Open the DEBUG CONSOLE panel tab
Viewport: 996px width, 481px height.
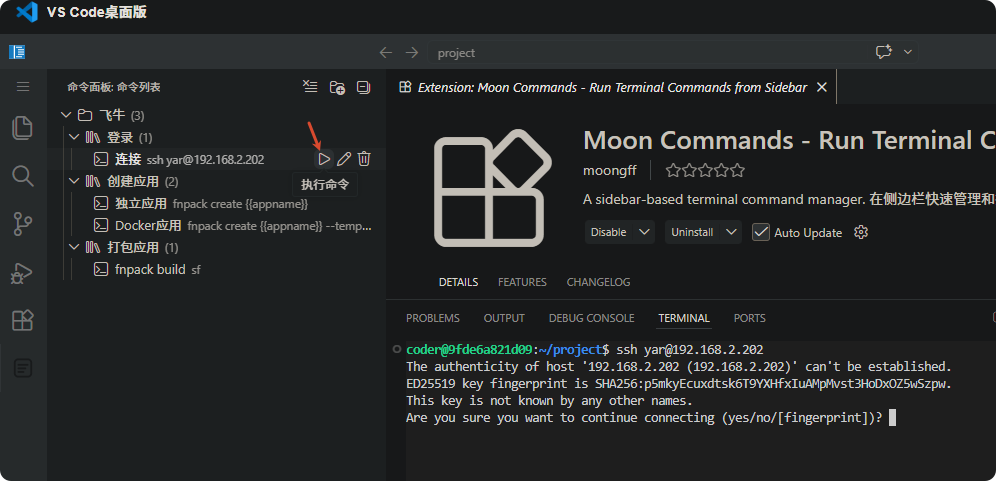coord(591,318)
